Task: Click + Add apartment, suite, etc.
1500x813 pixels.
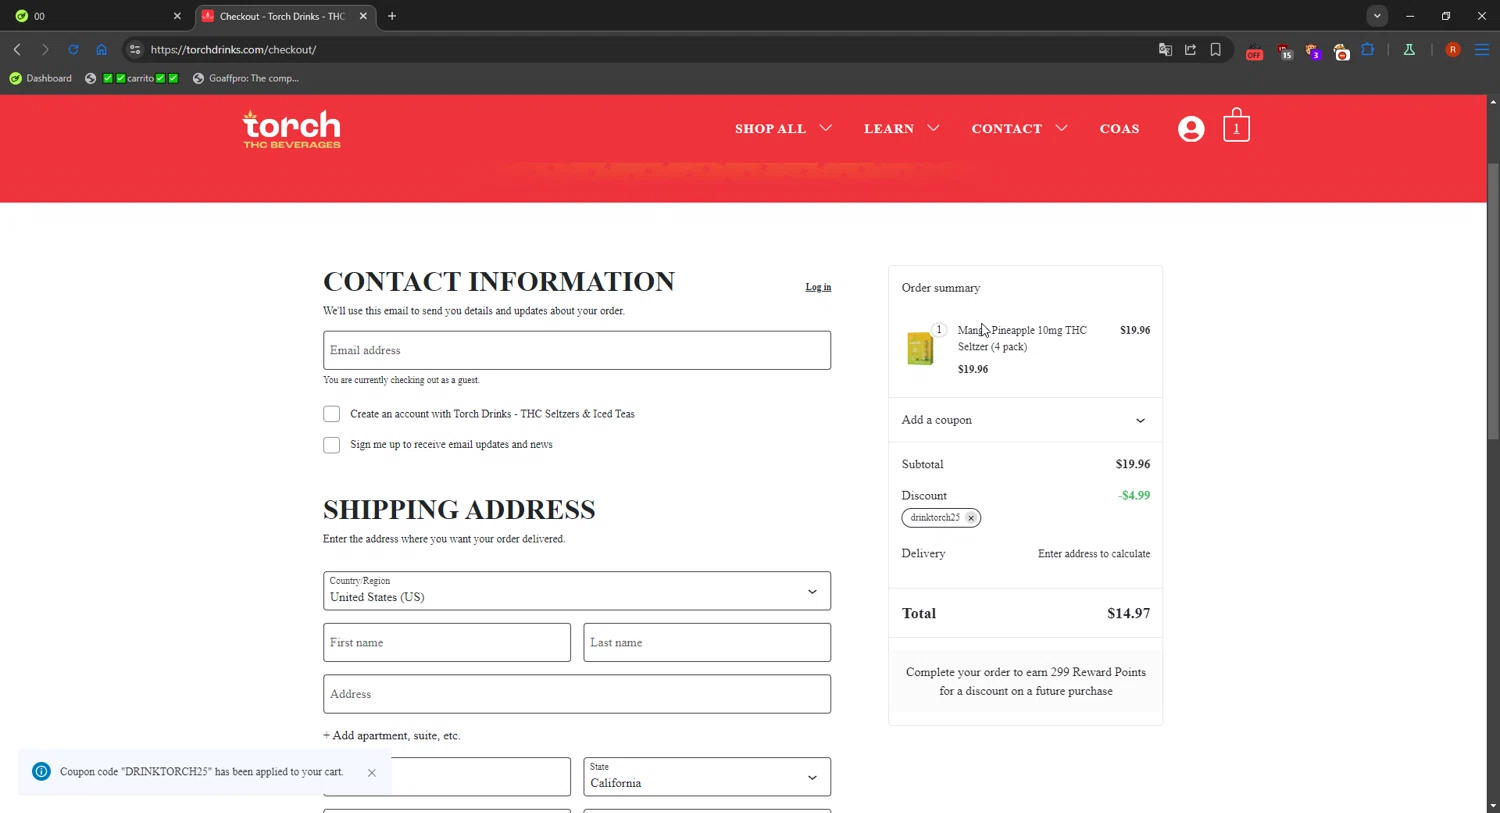Action: pos(391,735)
